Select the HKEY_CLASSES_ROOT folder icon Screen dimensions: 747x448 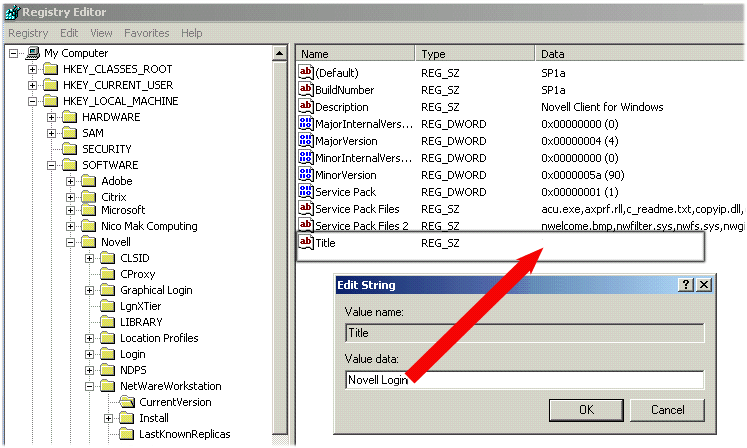pyautogui.click(x=50, y=69)
